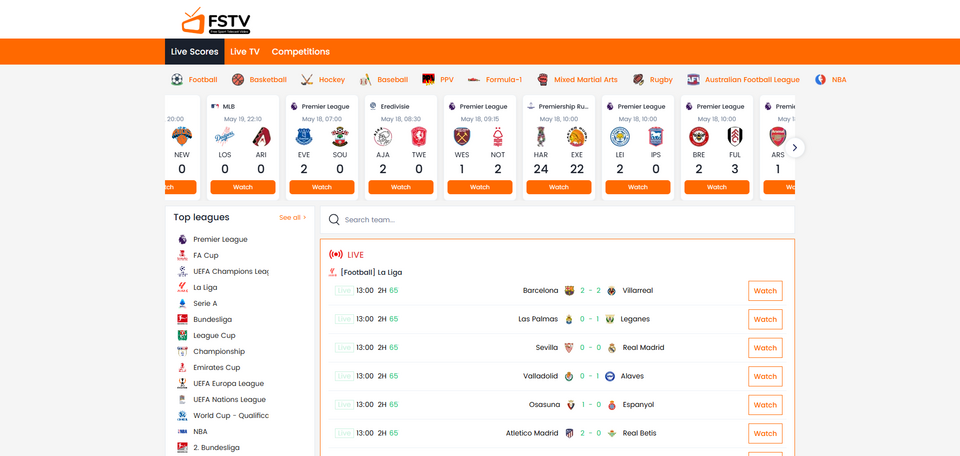Screen dimensions: 960x456
Task: Open the Competitions tab
Action: click(x=301, y=51)
